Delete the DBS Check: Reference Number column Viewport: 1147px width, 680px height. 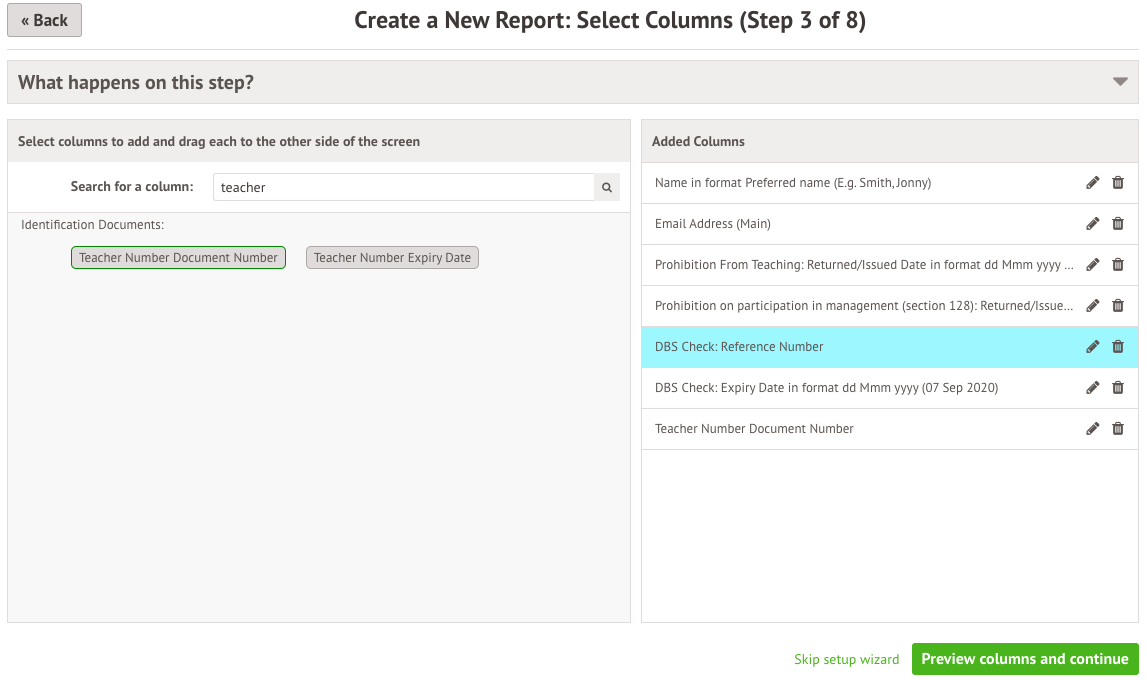point(1118,347)
